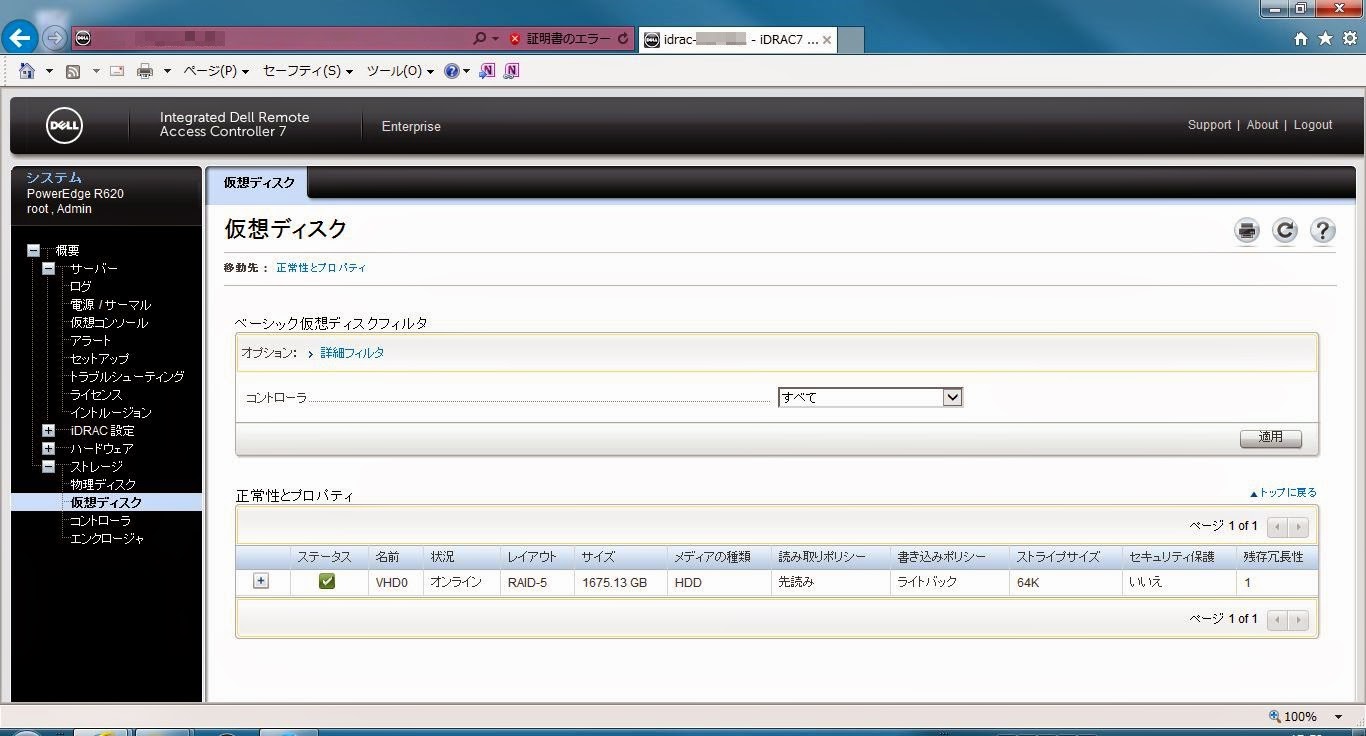This screenshot has height=736, width=1366.
Task: Click the browser home icon at the top right
Action: click(1301, 38)
